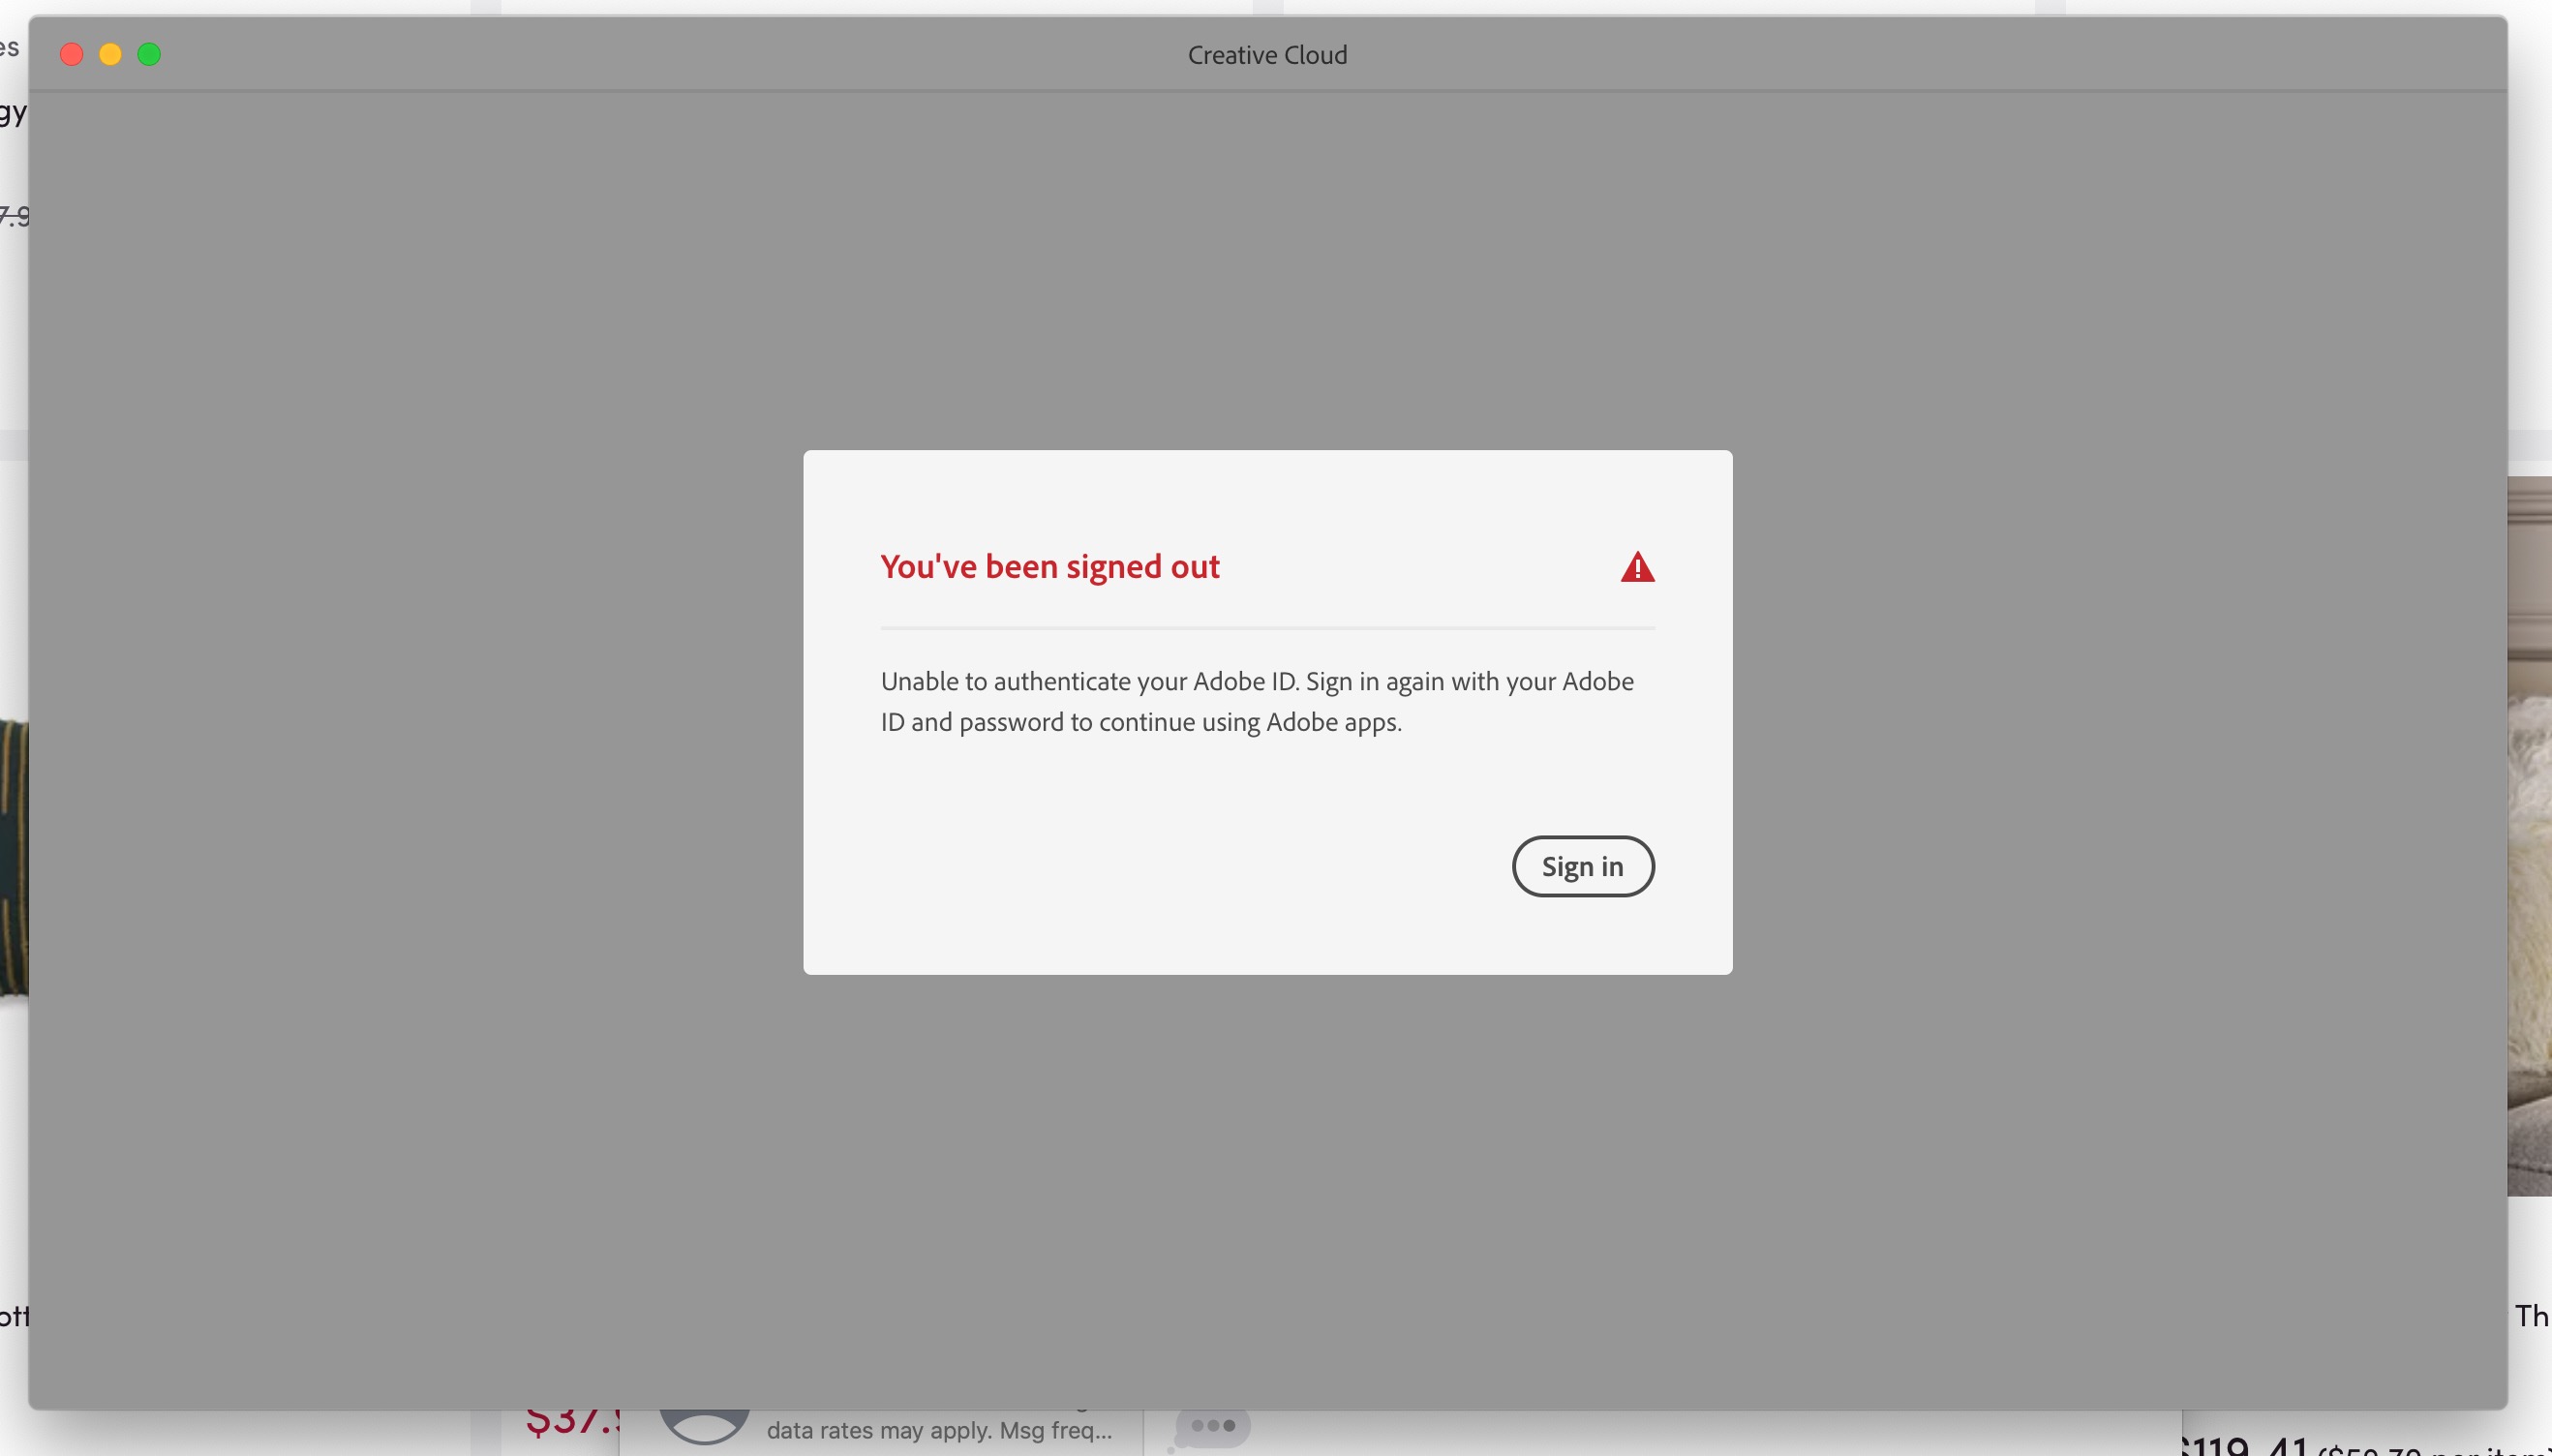Click the red warning triangle icon
This screenshot has width=2552, height=1456.
tap(1638, 566)
